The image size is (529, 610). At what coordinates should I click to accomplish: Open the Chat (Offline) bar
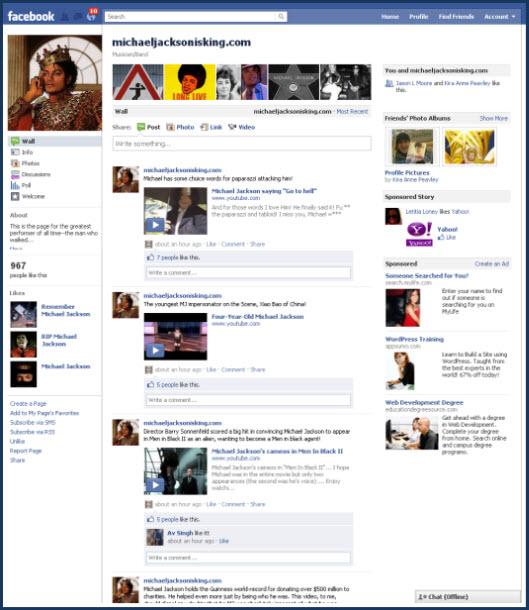(x=468, y=597)
